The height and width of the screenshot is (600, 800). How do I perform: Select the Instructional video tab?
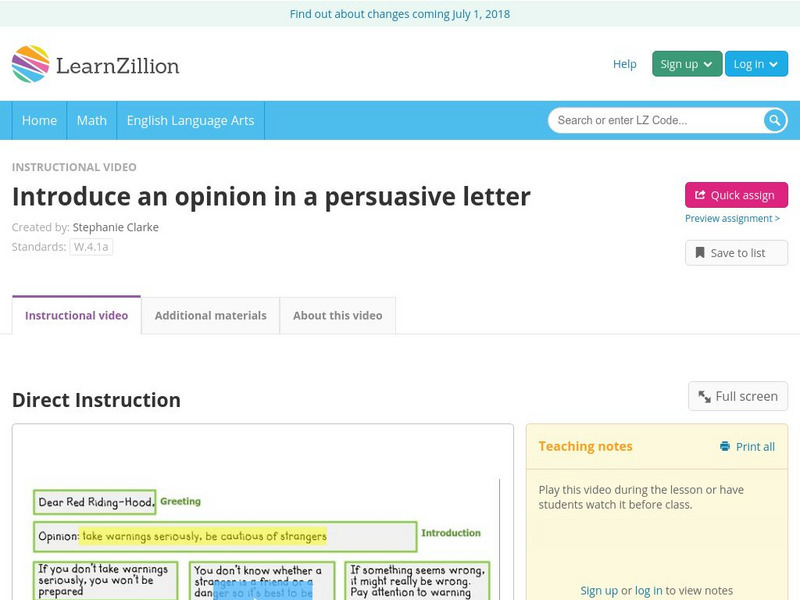tap(76, 315)
